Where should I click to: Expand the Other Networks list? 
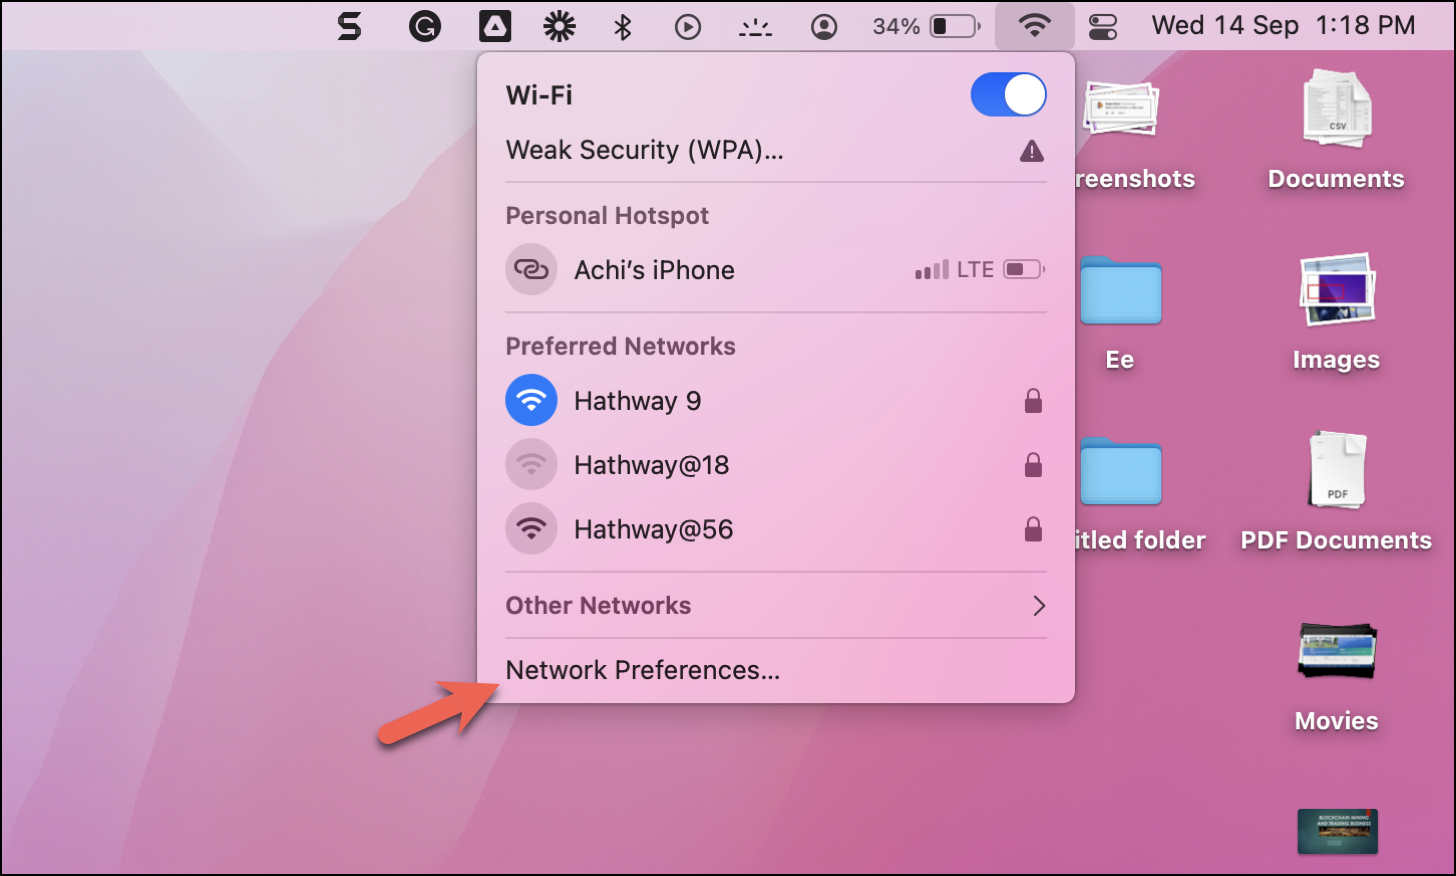pos(776,606)
